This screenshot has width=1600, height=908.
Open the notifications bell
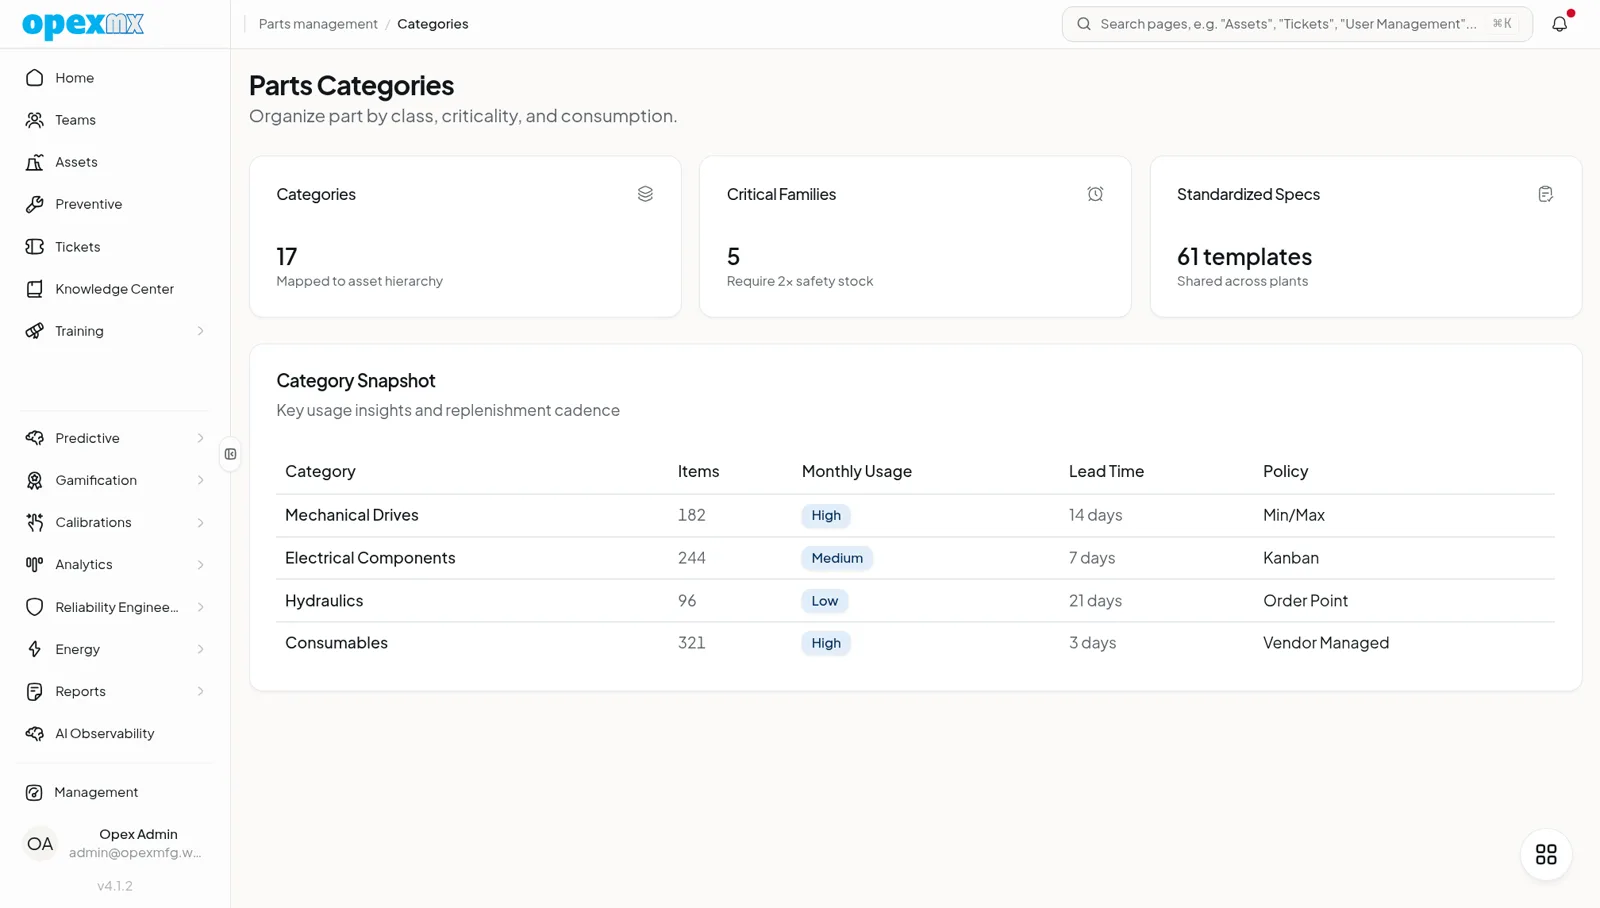click(1560, 24)
